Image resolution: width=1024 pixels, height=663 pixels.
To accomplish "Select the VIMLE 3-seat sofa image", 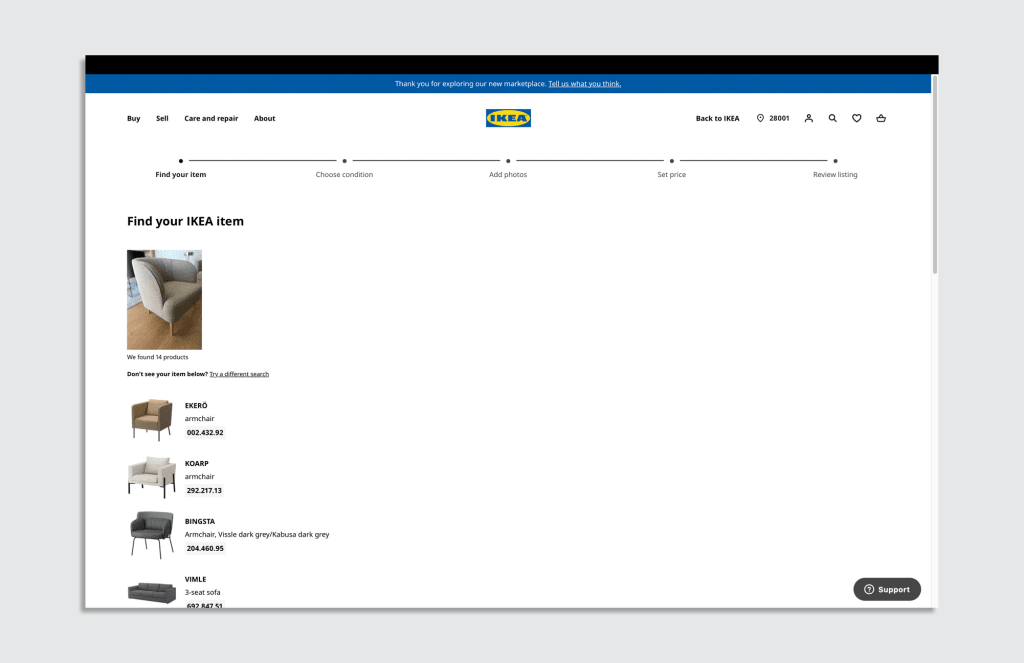I will [x=151, y=592].
